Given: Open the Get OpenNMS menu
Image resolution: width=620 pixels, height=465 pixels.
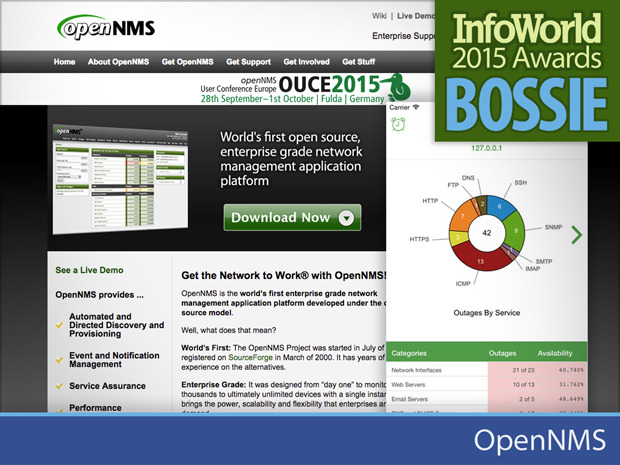Looking at the screenshot, I should 187,62.
